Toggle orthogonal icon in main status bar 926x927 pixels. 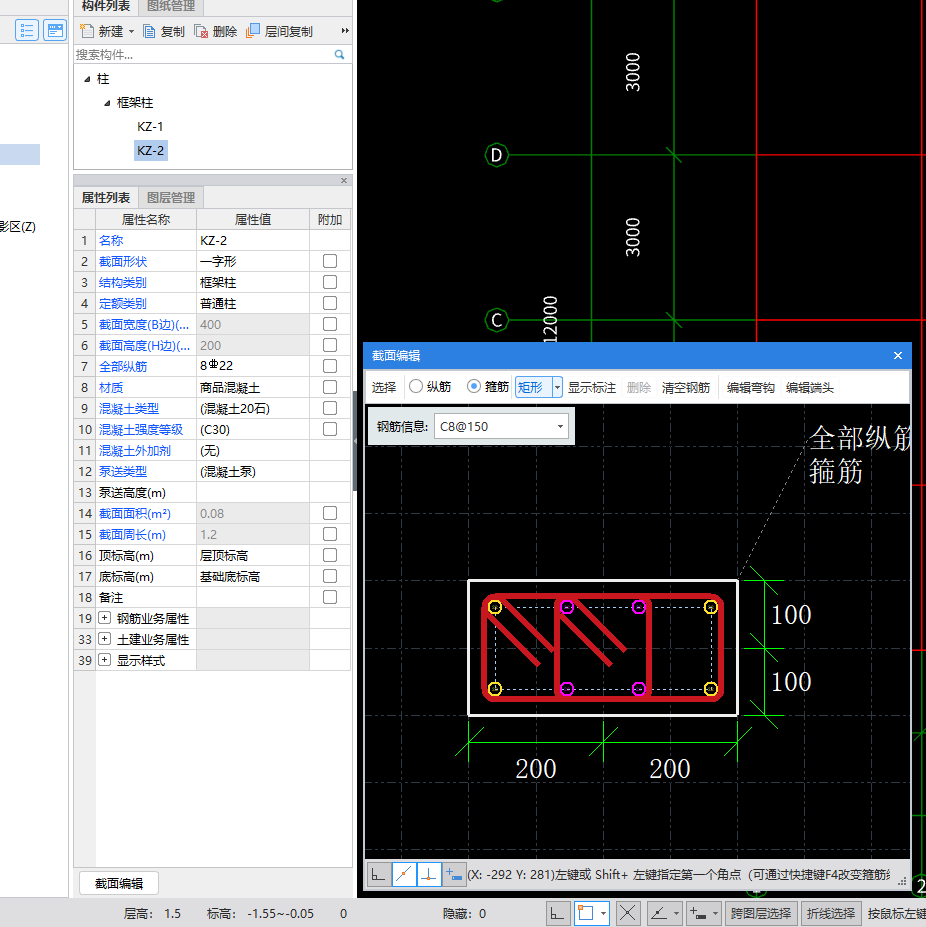(x=557, y=913)
